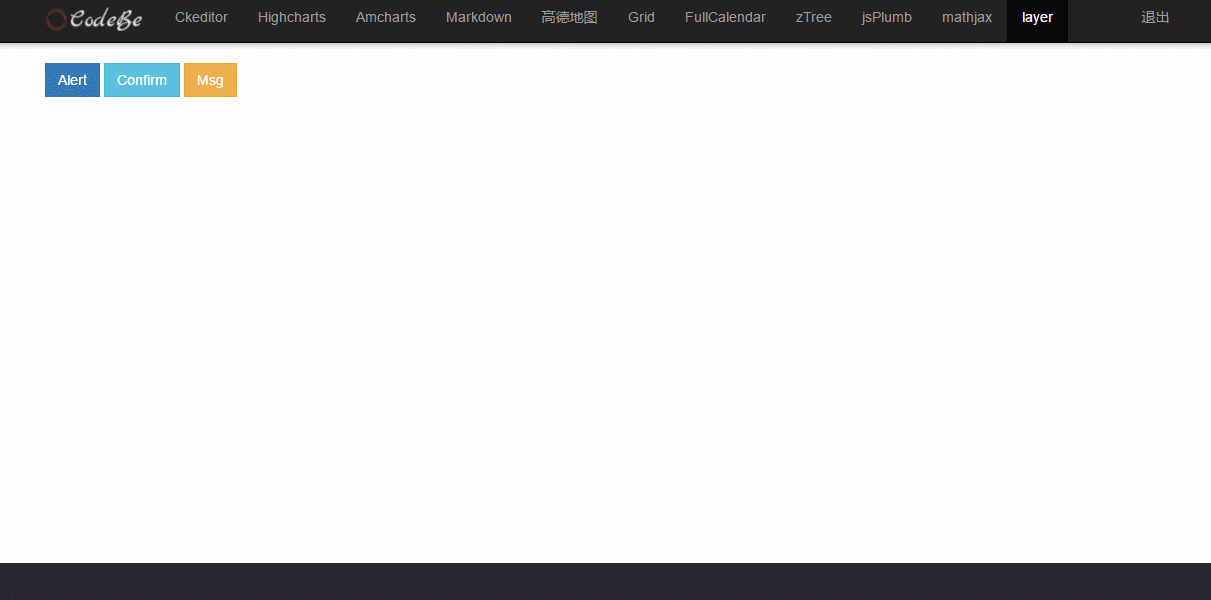The height and width of the screenshot is (600, 1211).
Task: Click the orange Msg button
Action: [210, 80]
